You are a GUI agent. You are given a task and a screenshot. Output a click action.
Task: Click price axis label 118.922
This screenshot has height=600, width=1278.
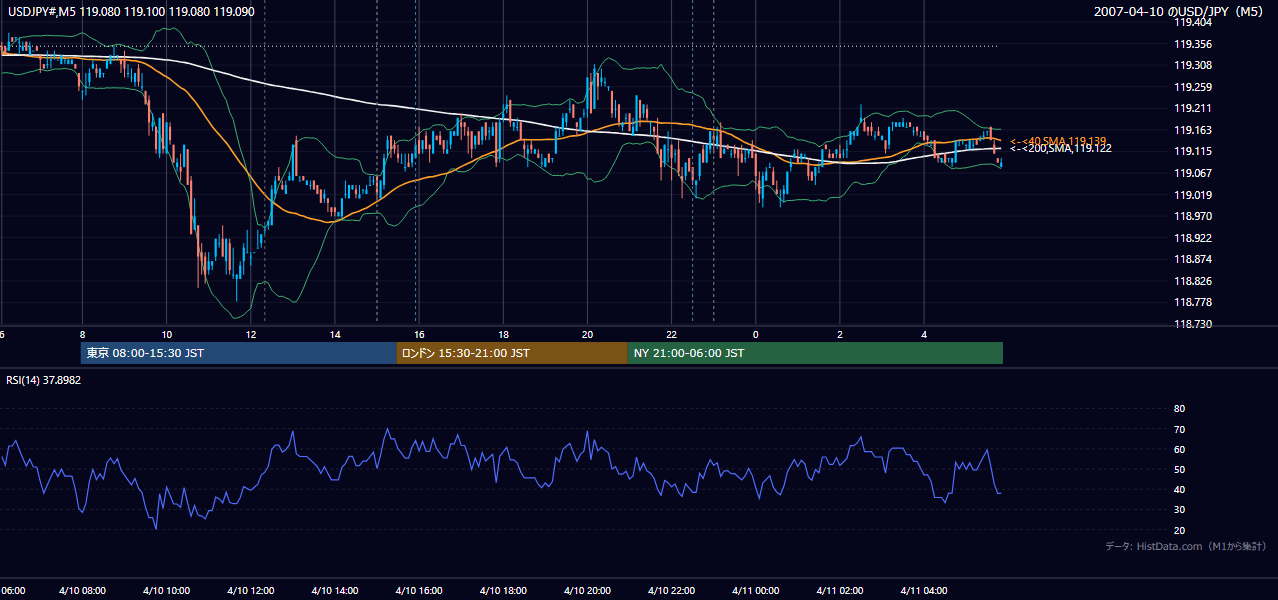coord(1192,238)
